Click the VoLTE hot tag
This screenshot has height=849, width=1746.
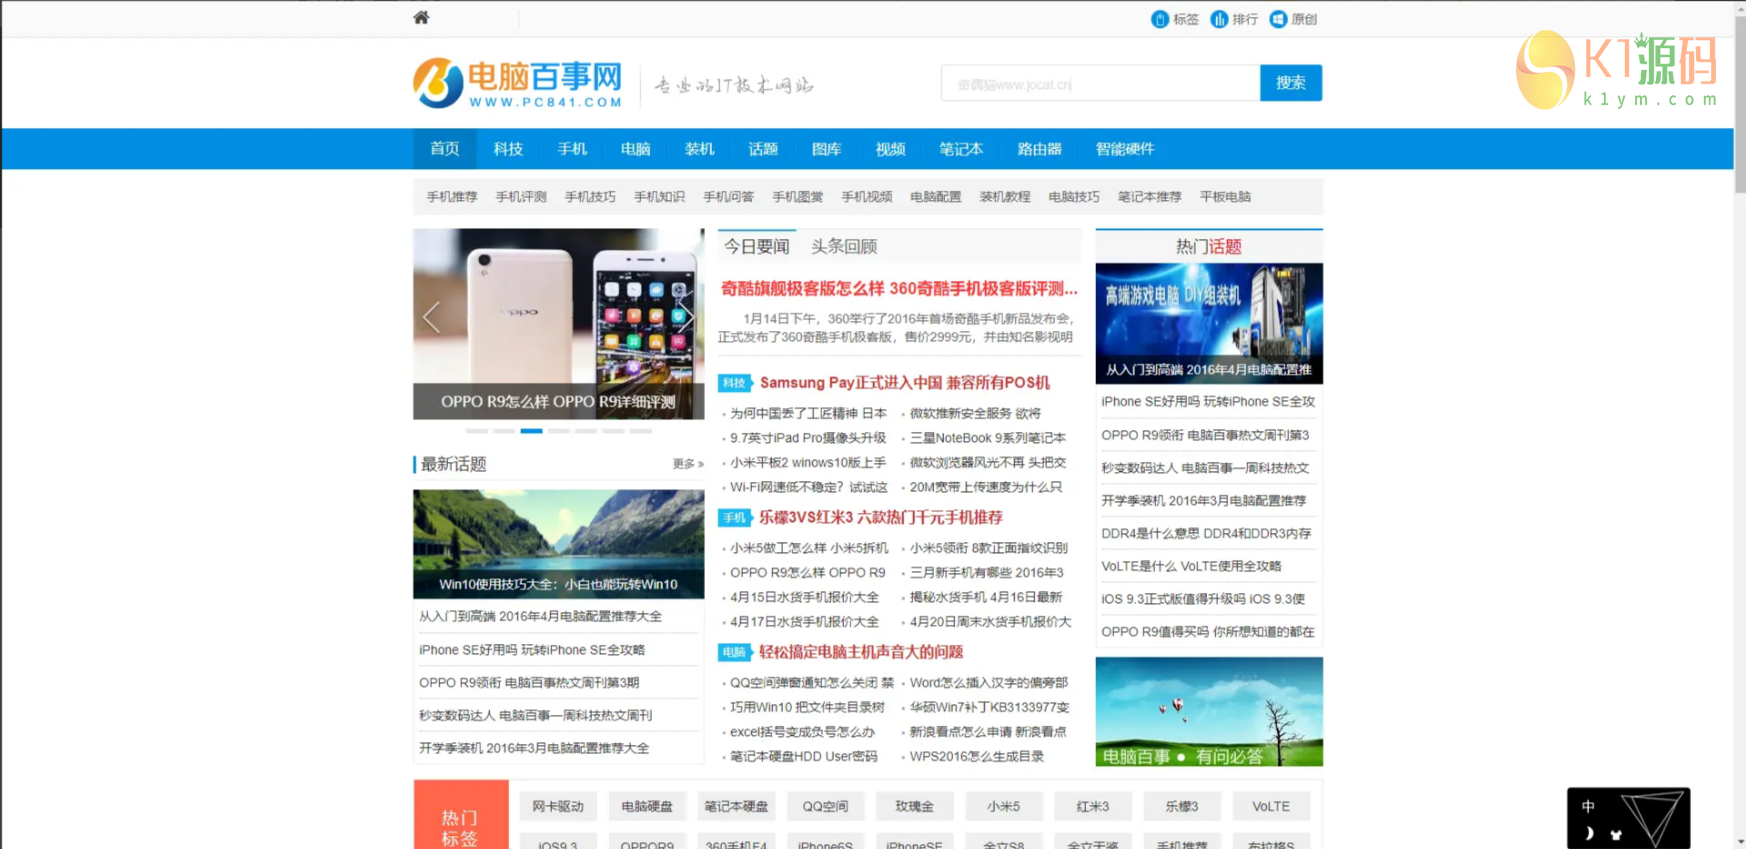pos(1271,806)
